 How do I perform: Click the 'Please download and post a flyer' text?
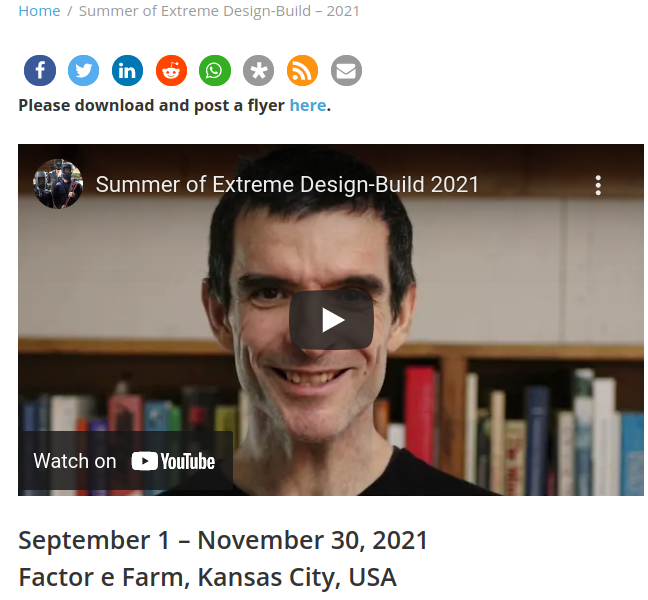[x=151, y=105]
